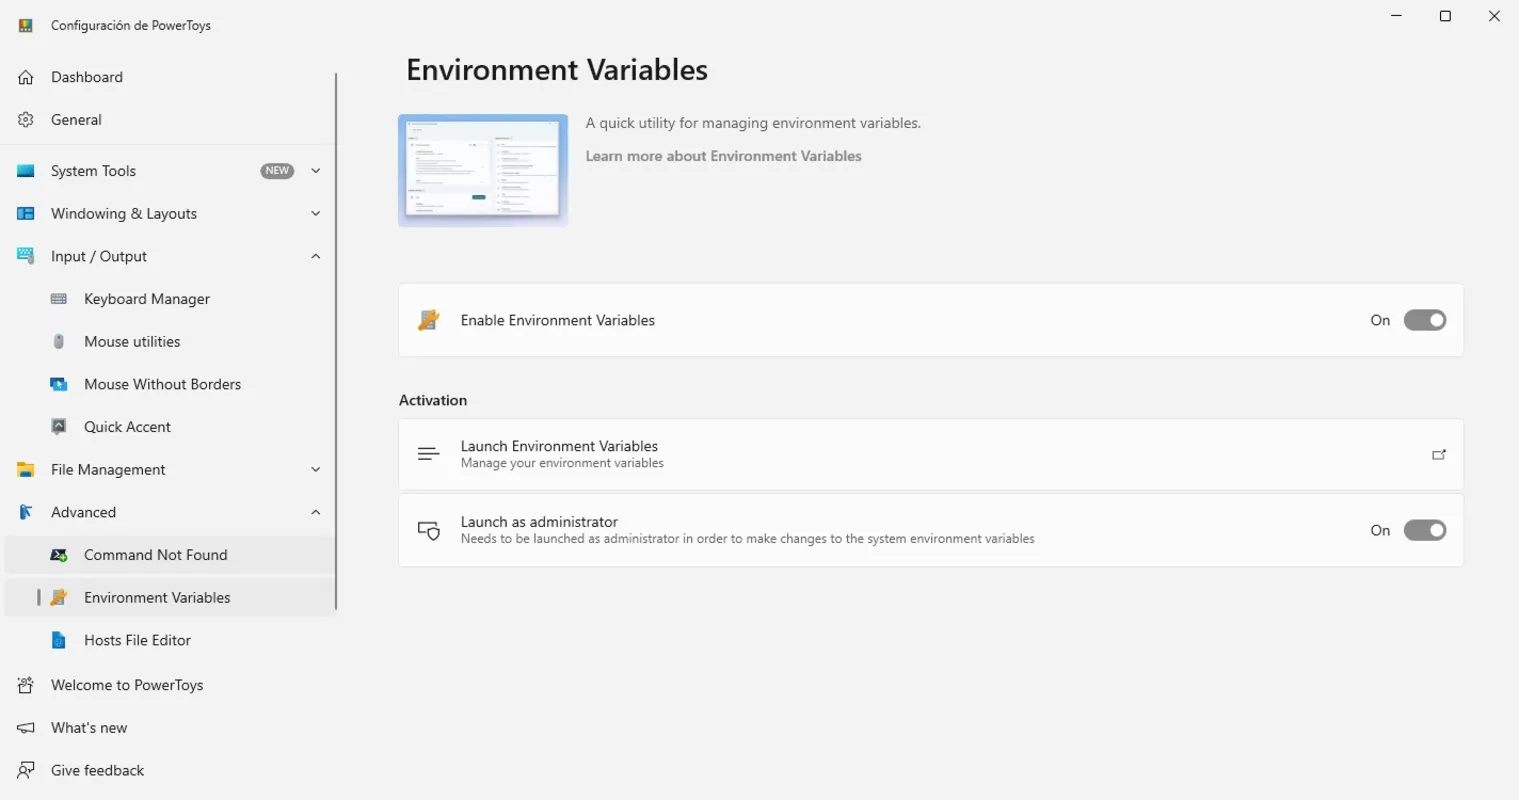Click the Environment Variables preview thumbnail
The height and width of the screenshot is (800, 1519).
point(483,170)
